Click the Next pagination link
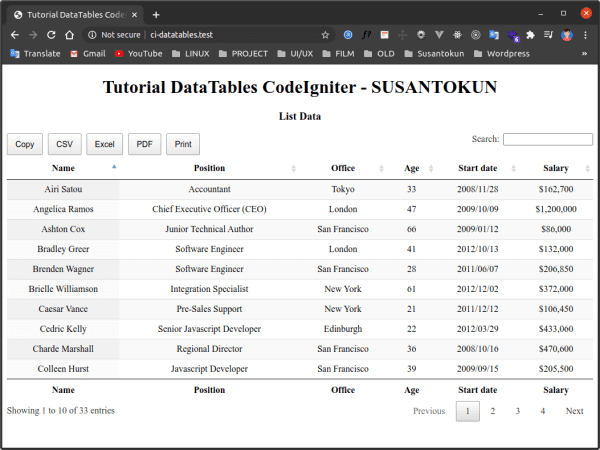This screenshot has height=450, width=600. 574,411
